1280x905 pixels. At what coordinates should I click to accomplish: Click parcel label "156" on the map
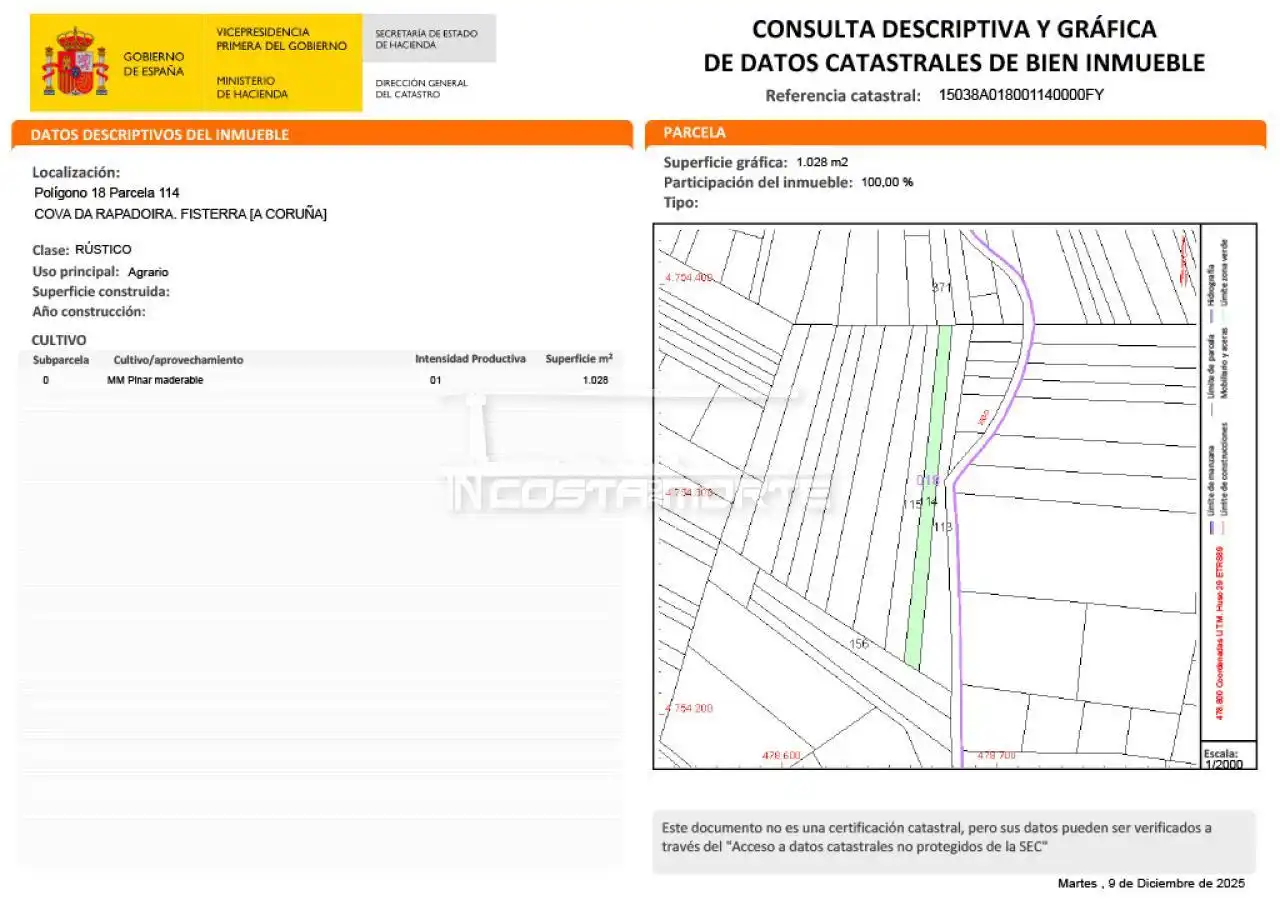(859, 644)
